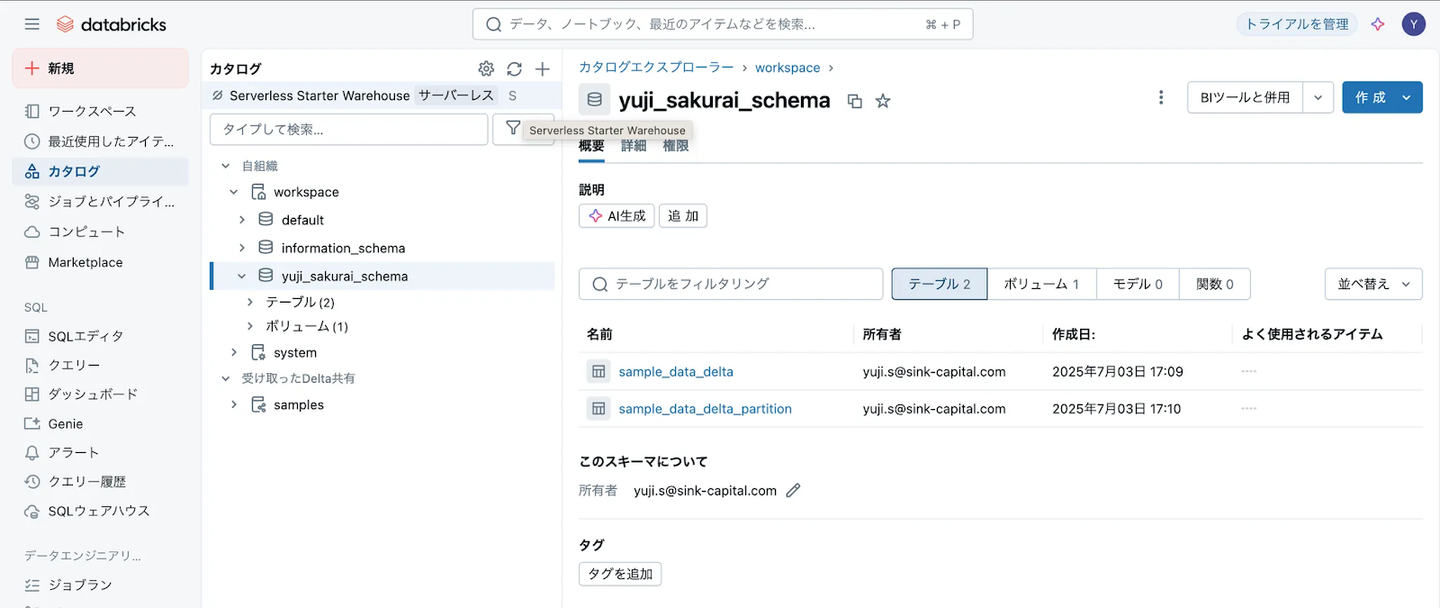
Task: Open SQLエディタ in sidebar
Action: click(100, 336)
